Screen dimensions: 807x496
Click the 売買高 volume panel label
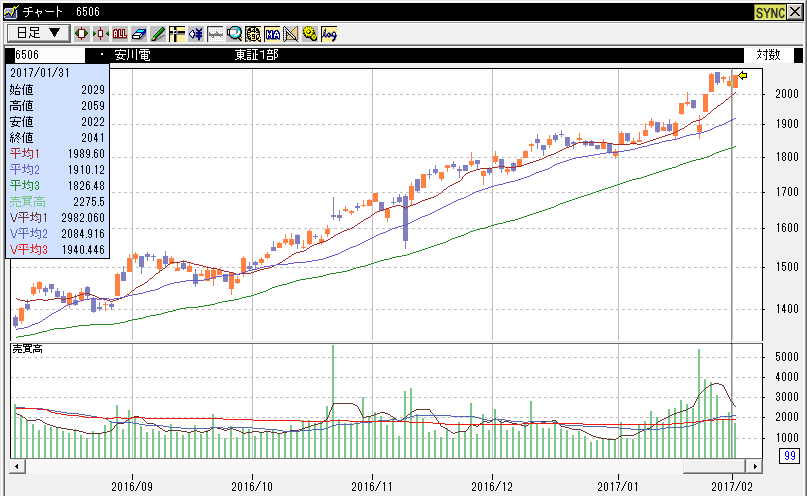(x=25, y=349)
